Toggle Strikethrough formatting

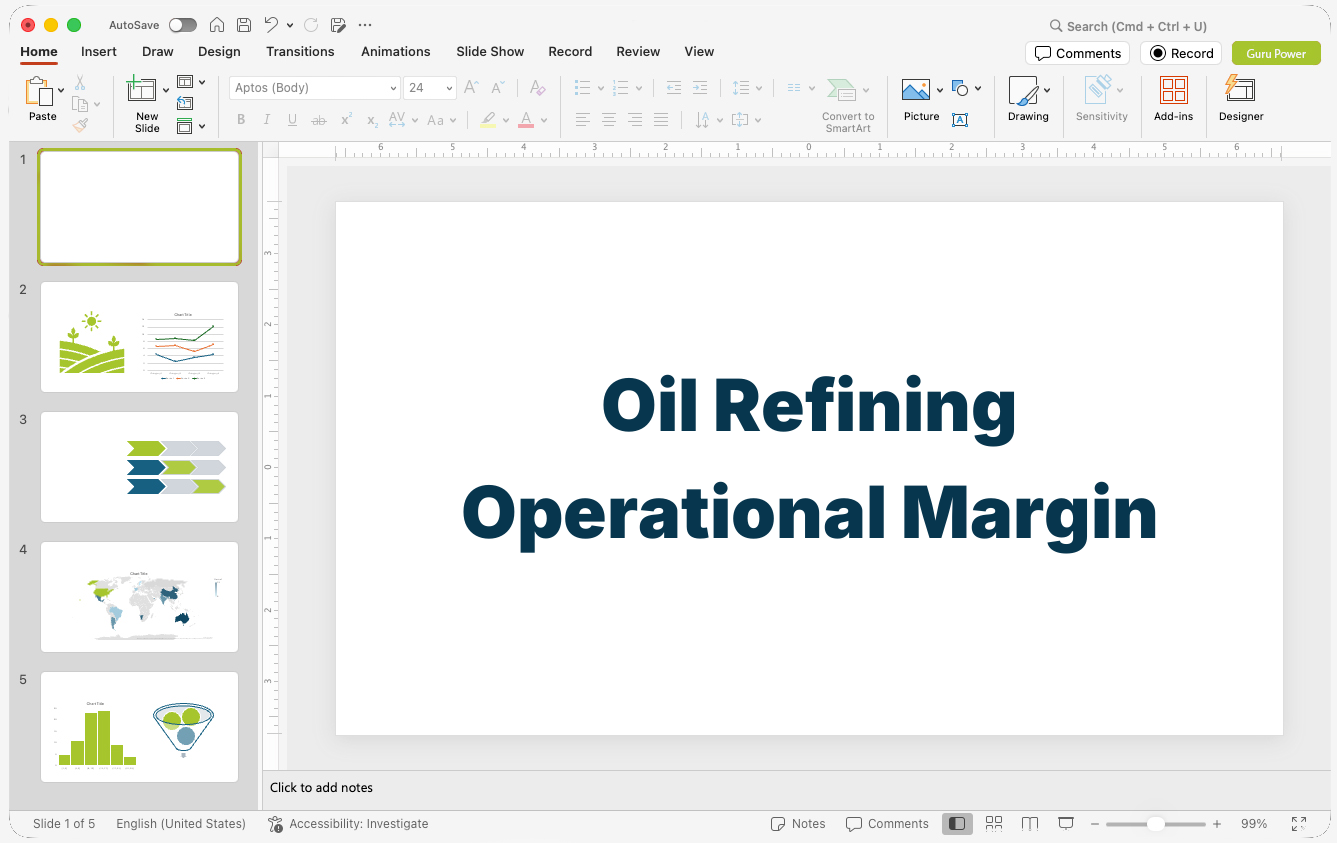(319, 120)
